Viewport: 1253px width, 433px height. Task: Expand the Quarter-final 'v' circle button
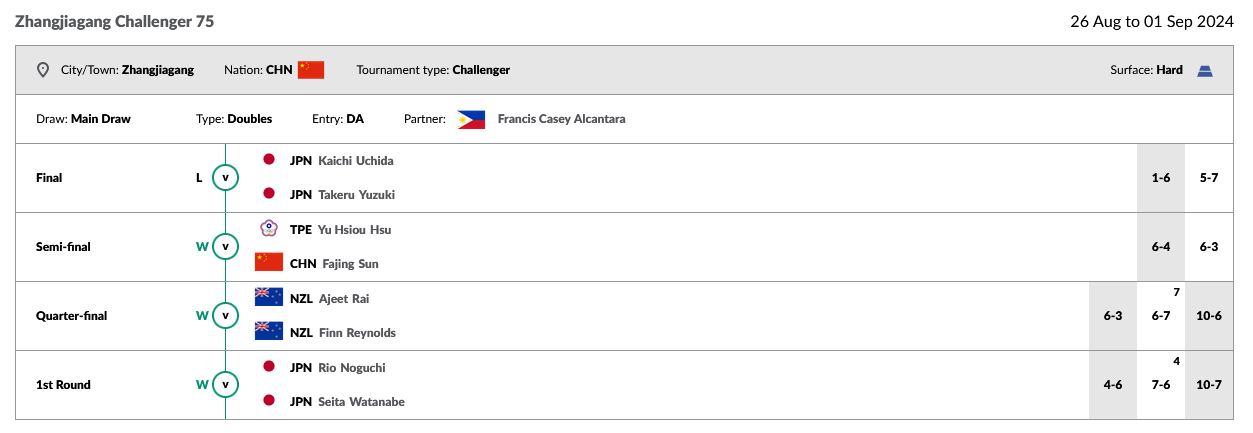pyautogui.click(x=225, y=316)
